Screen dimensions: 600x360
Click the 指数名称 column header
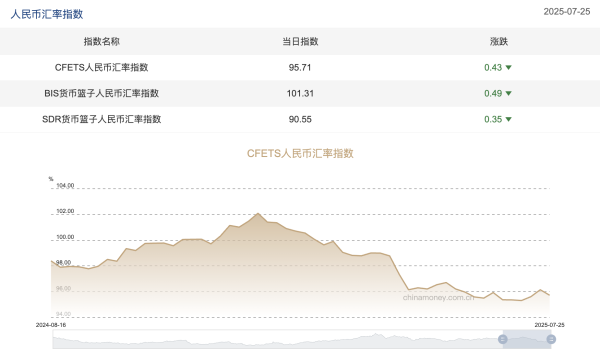[x=101, y=41]
